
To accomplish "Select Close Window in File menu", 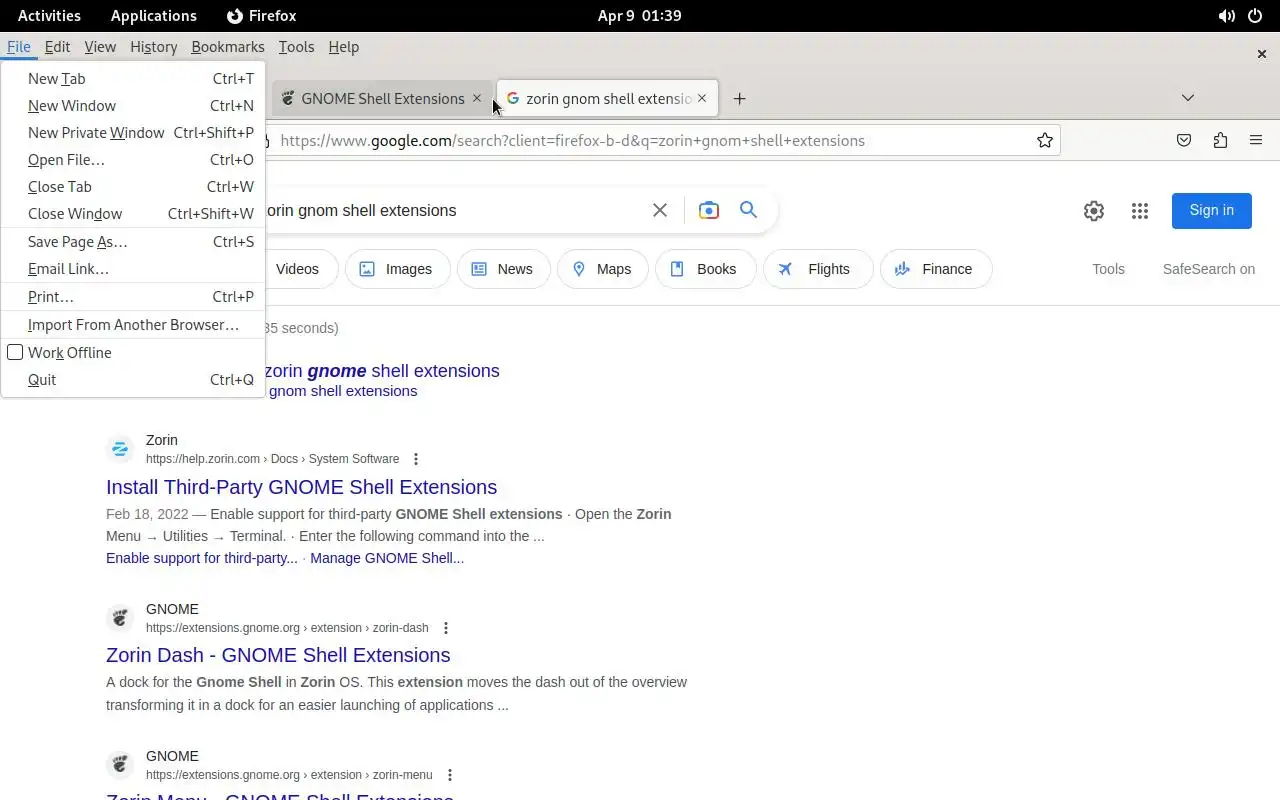I will [133, 214].
